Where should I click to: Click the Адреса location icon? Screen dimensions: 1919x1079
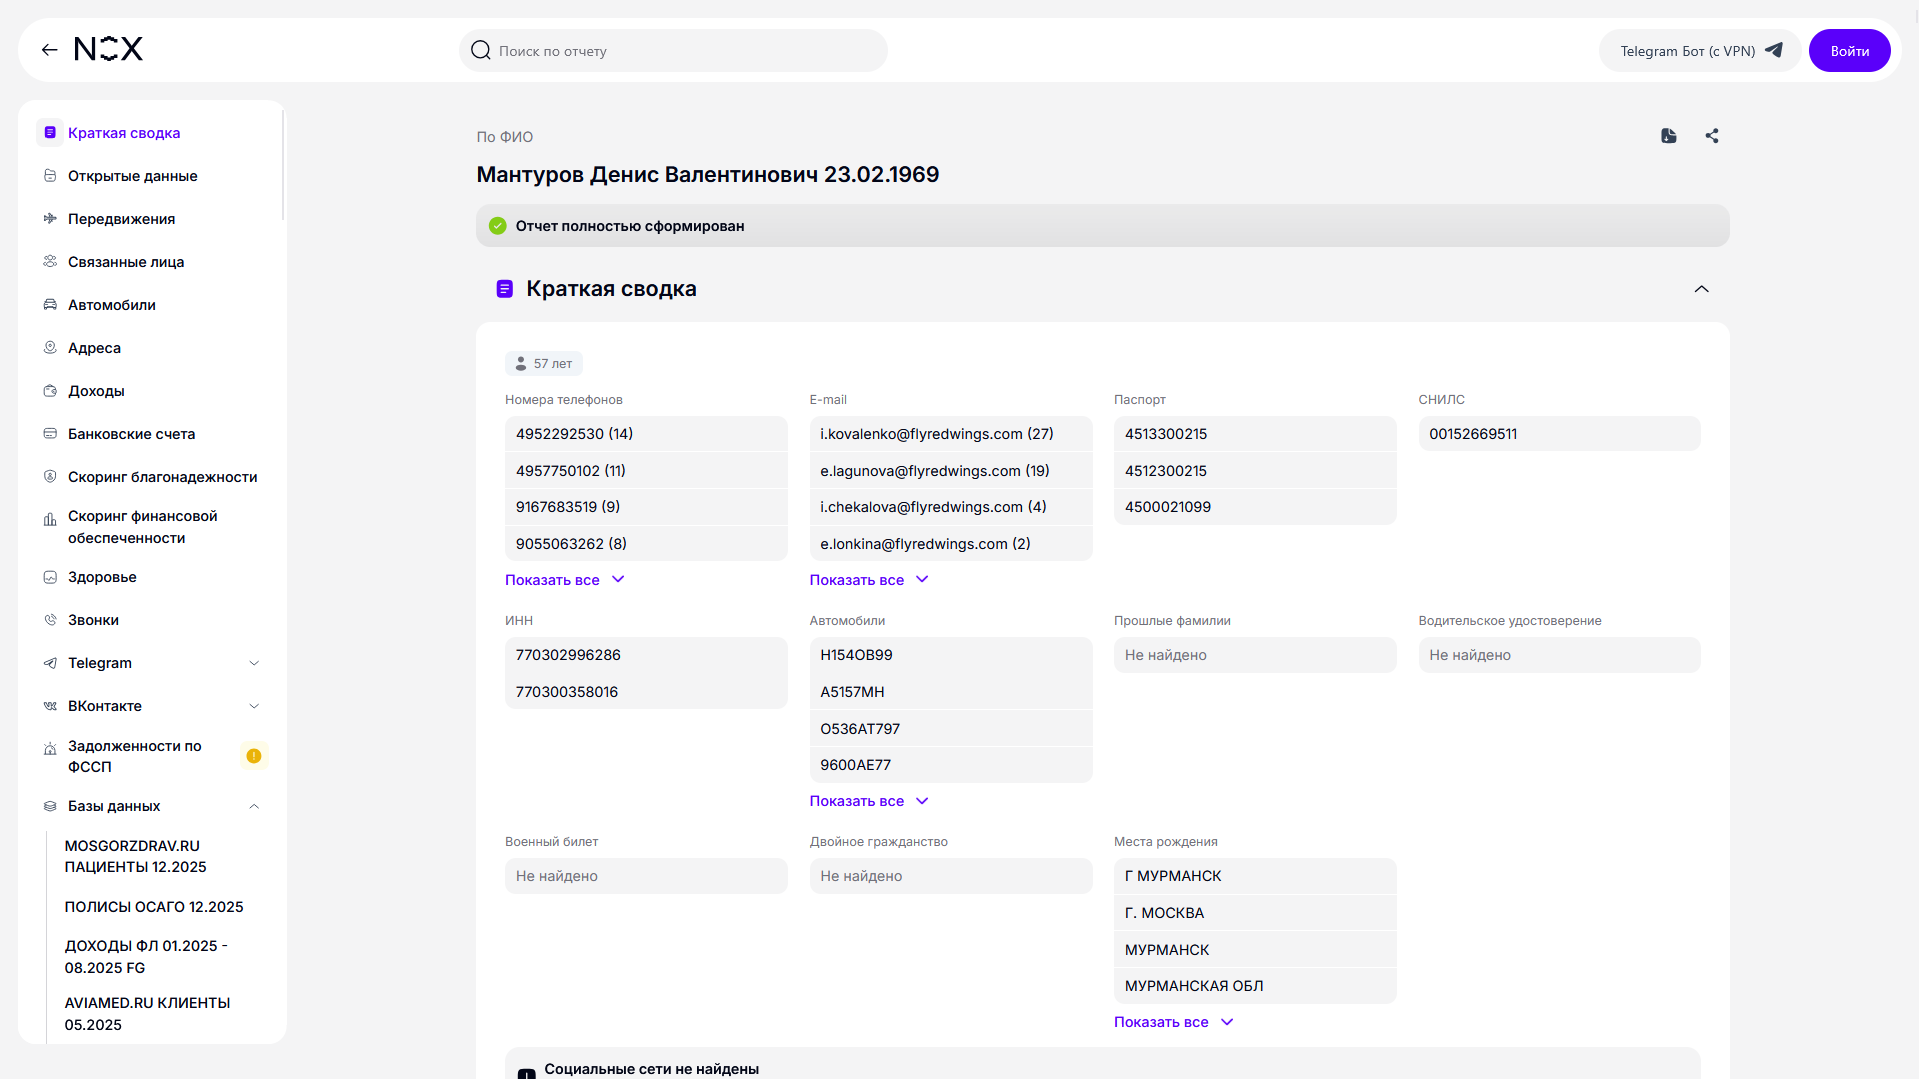50,348
